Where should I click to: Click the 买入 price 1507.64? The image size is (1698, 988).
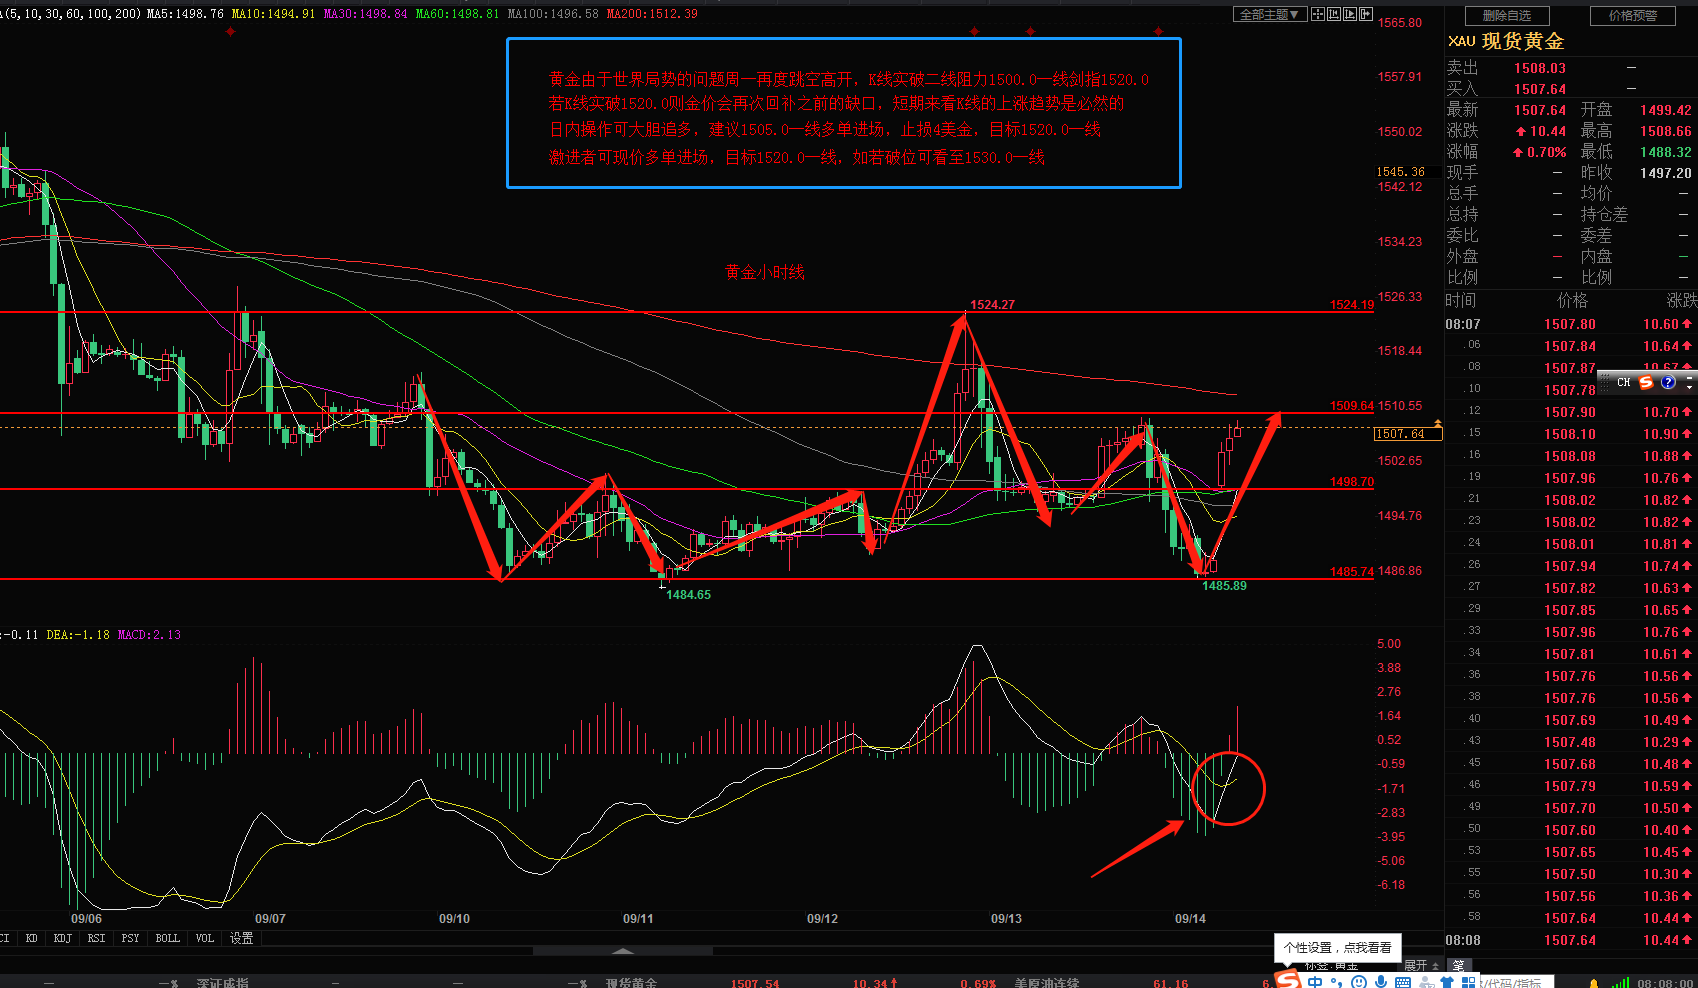tap(1540, 89)
